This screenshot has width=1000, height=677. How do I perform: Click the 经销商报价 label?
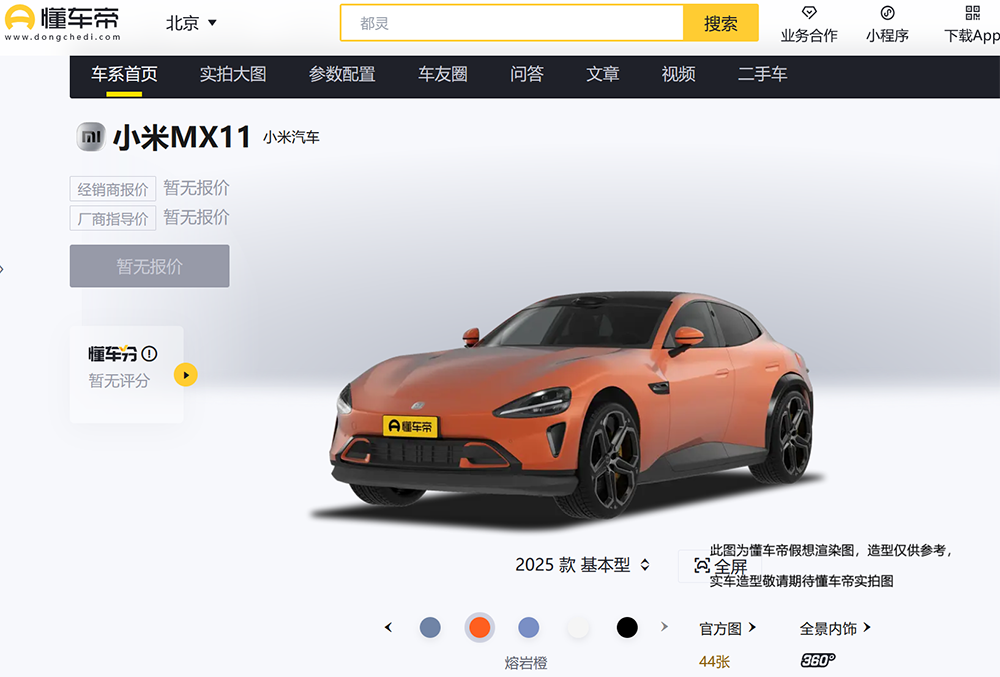click(113, 189)
